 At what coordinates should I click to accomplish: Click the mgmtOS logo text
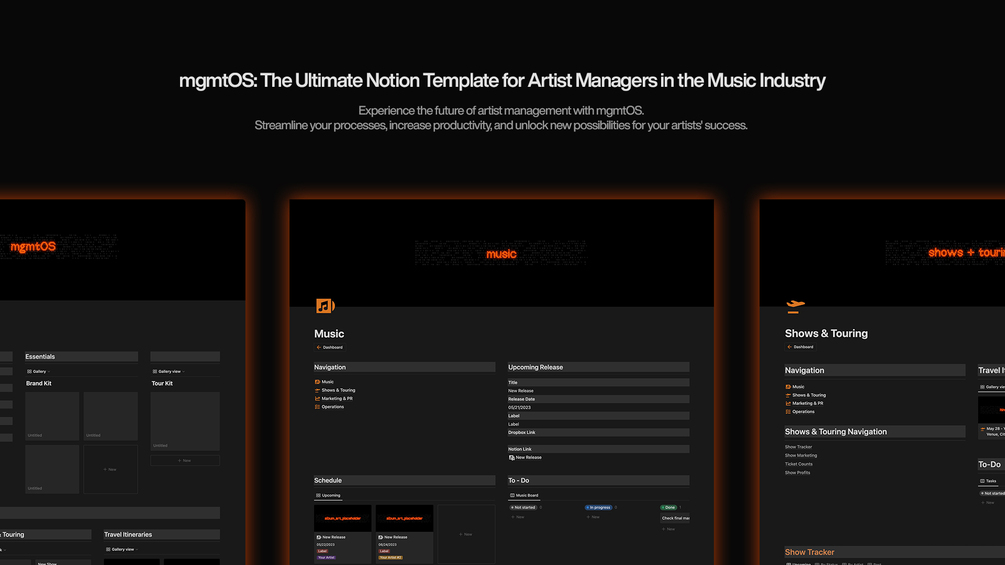tap(33, 247)
